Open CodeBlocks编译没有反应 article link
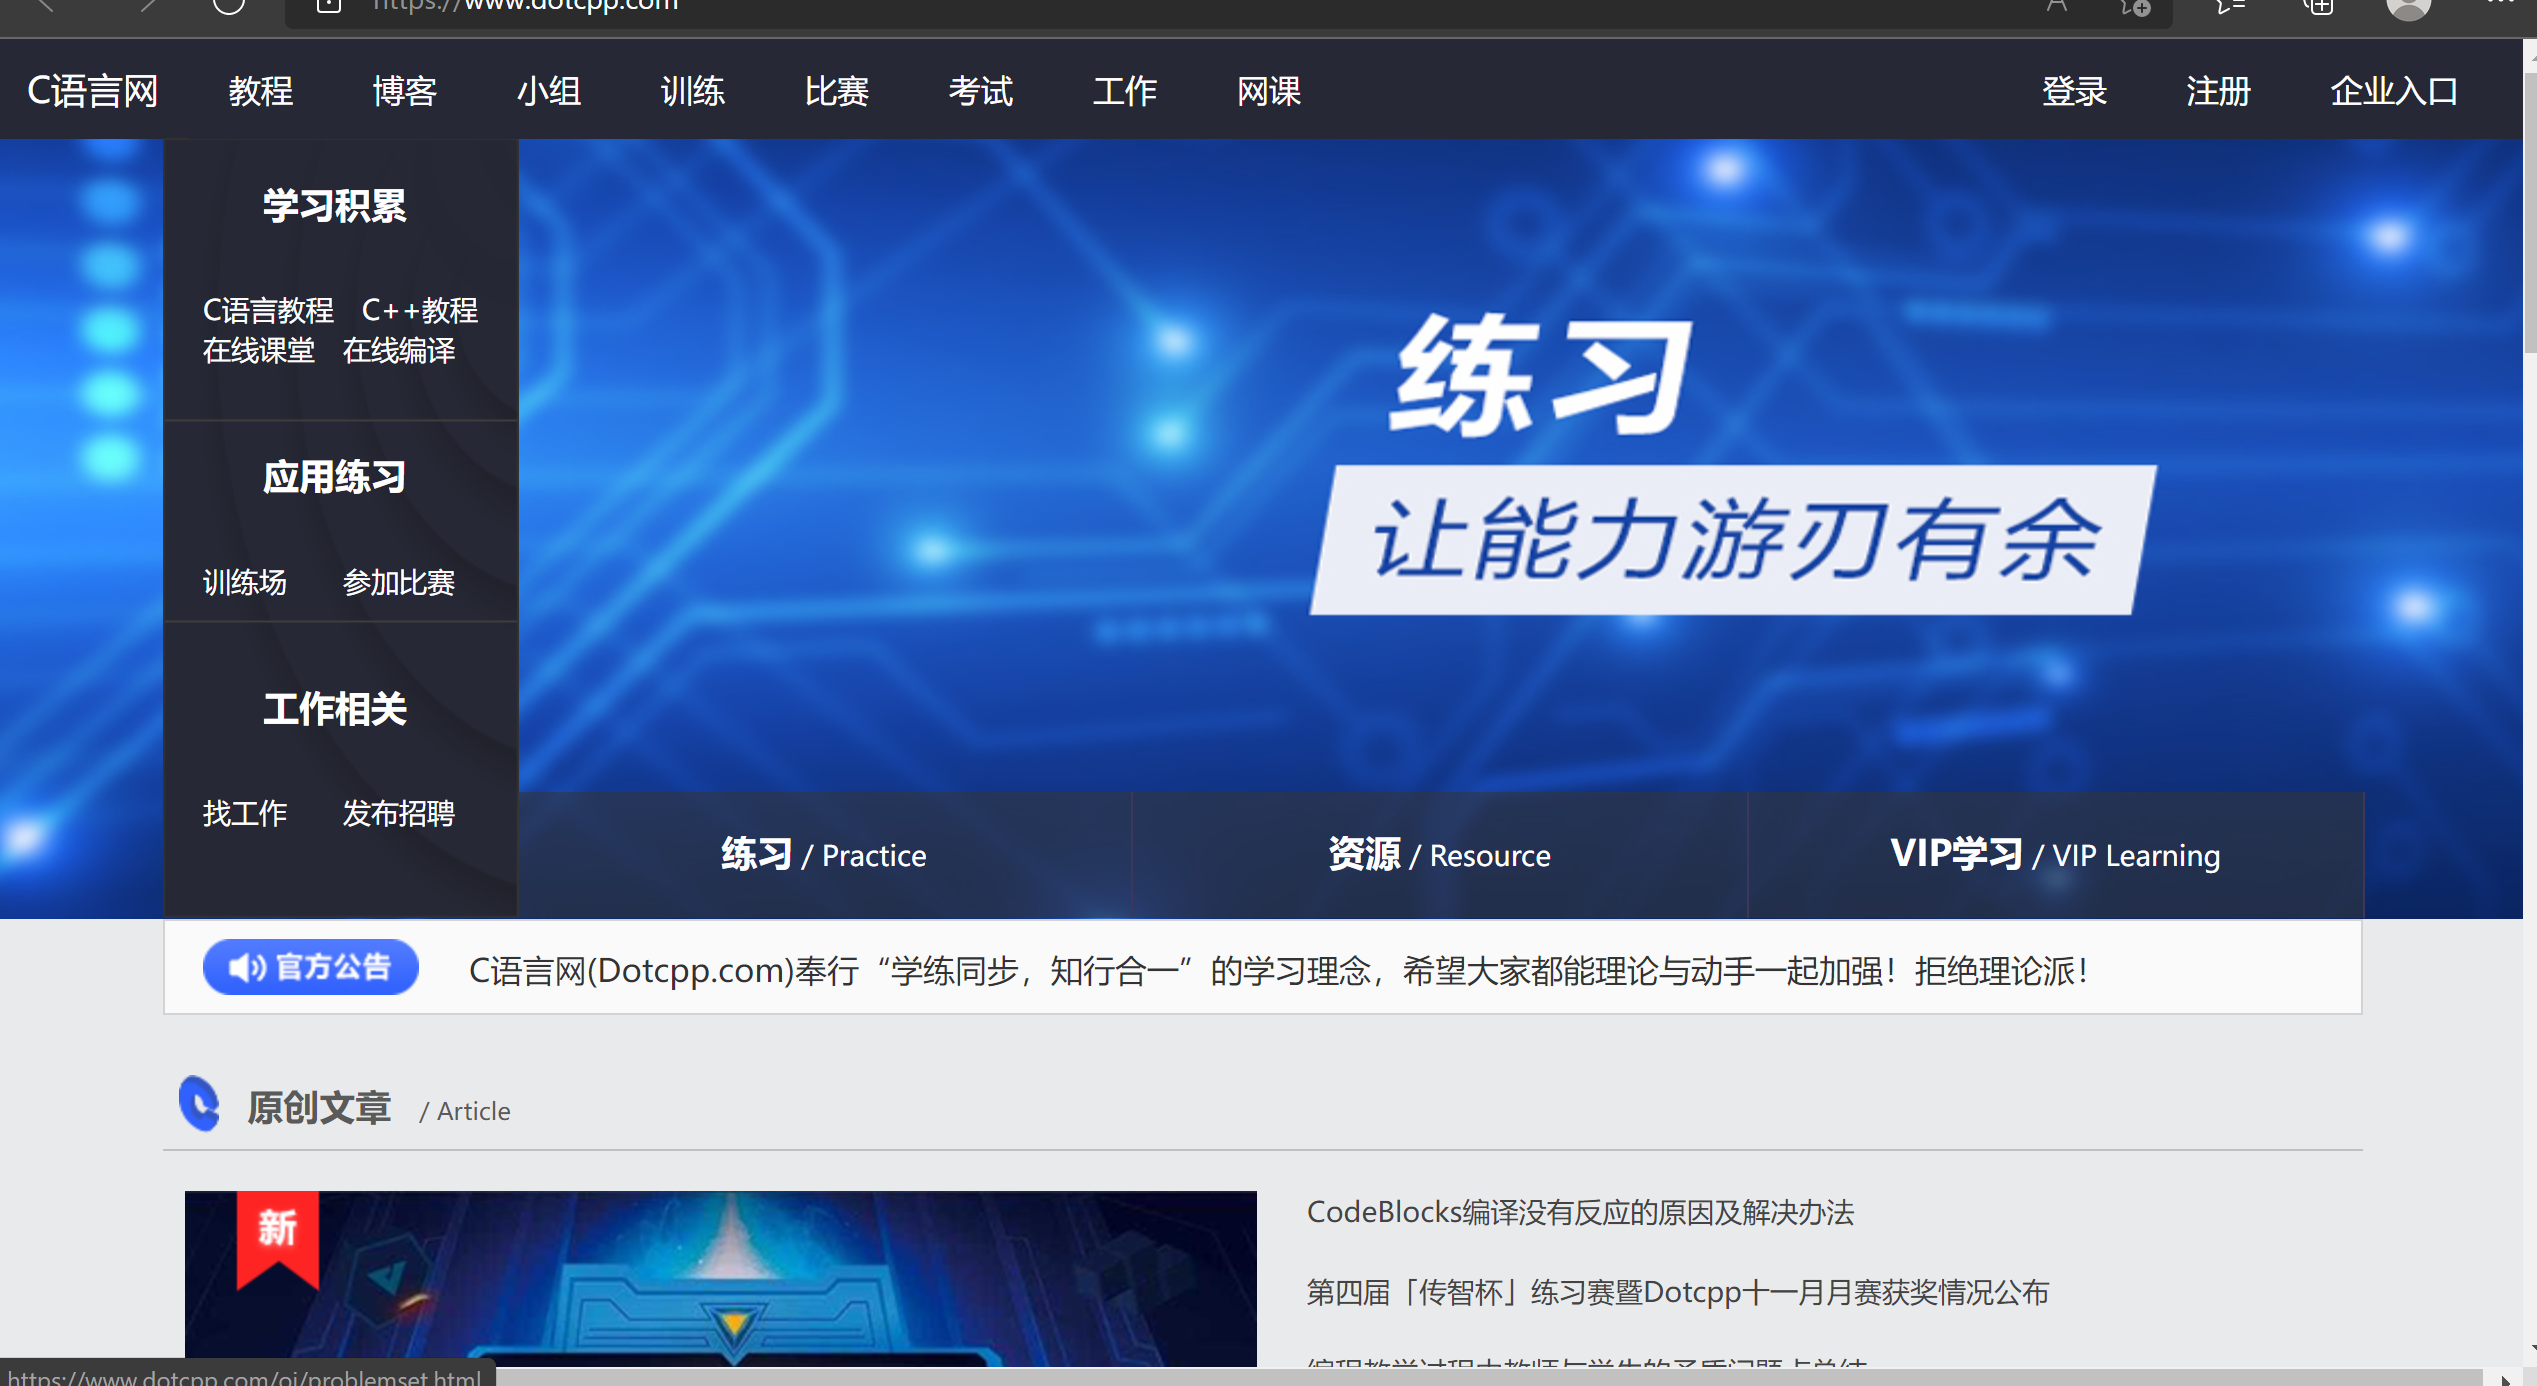This screenshot has width=2537, height=1386. [1580, 1212]
